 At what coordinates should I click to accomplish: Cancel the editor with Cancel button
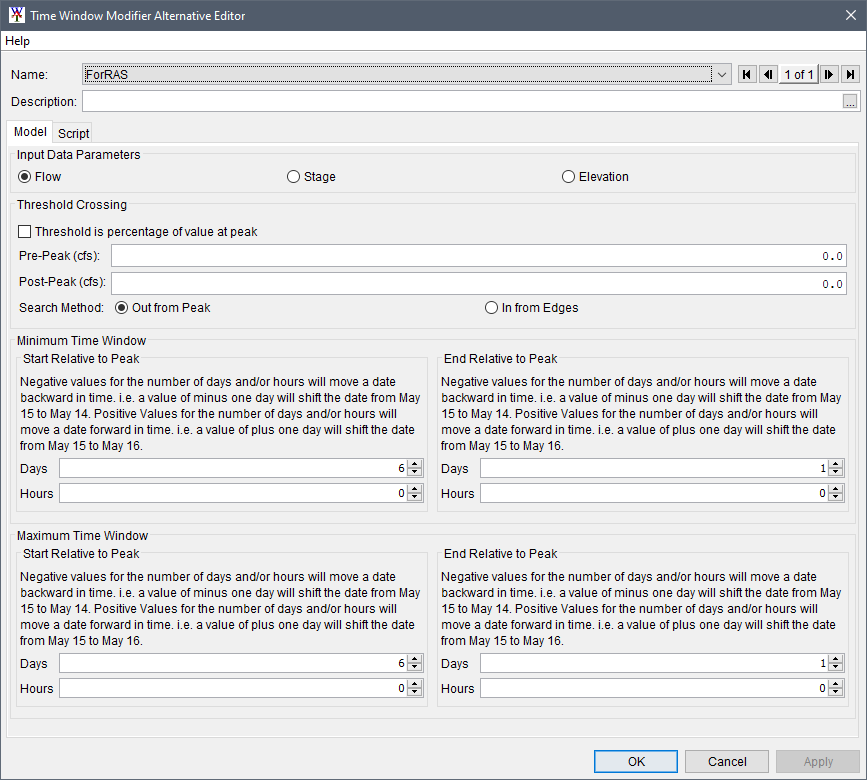point(726,761)
